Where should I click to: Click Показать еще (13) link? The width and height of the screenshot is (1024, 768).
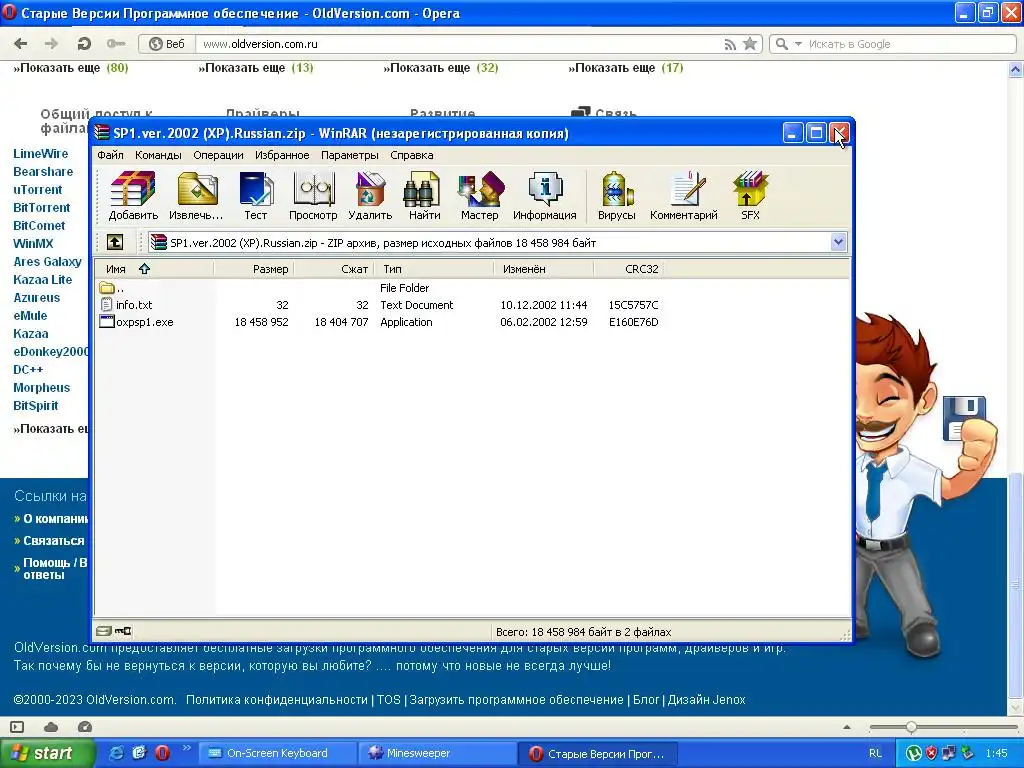pos(256,67)
